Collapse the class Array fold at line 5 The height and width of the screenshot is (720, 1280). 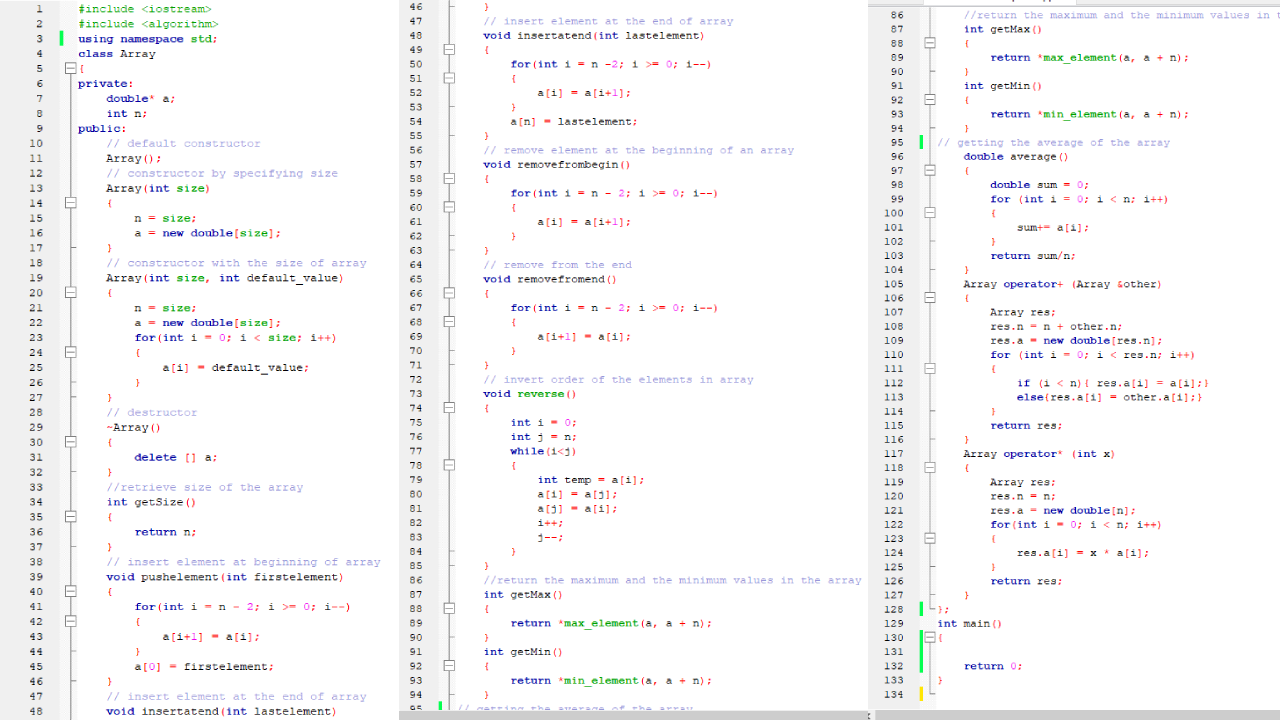click(71, 69)
